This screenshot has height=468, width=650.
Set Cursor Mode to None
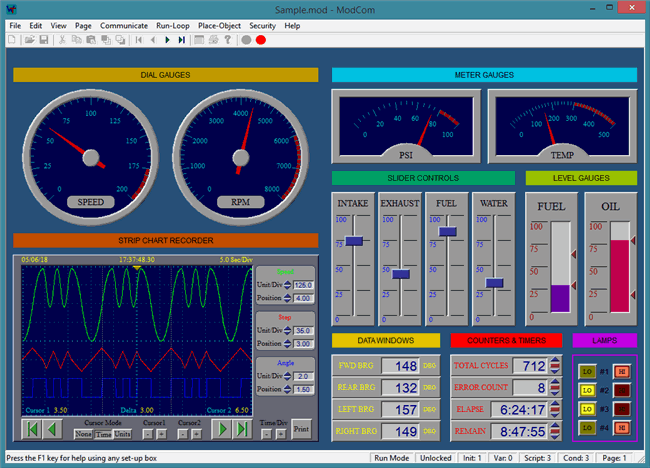[x=84, y=434]
